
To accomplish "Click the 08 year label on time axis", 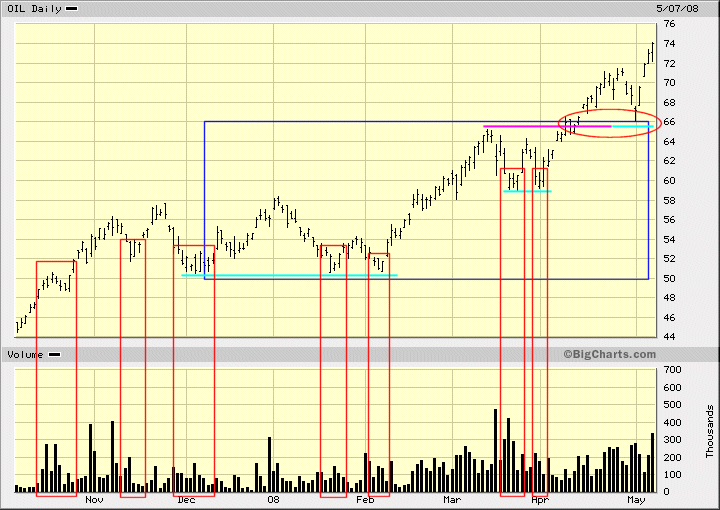I will [273, 499].
